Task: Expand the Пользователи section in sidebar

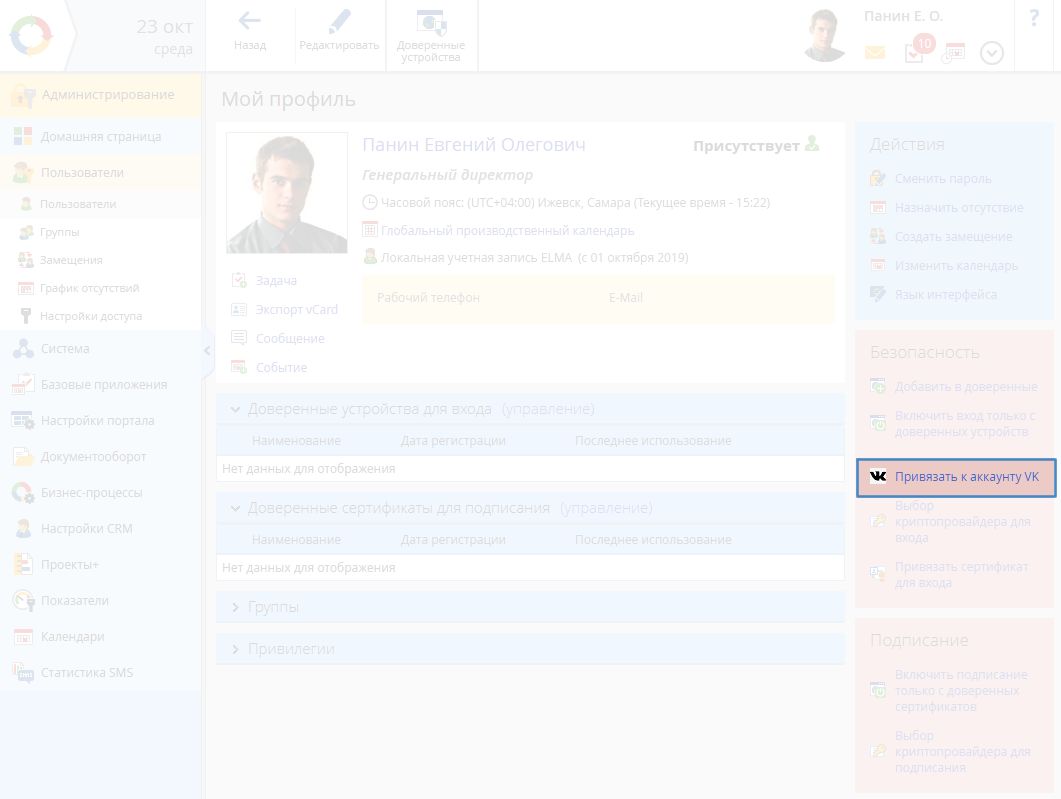Action: [101, 173]
